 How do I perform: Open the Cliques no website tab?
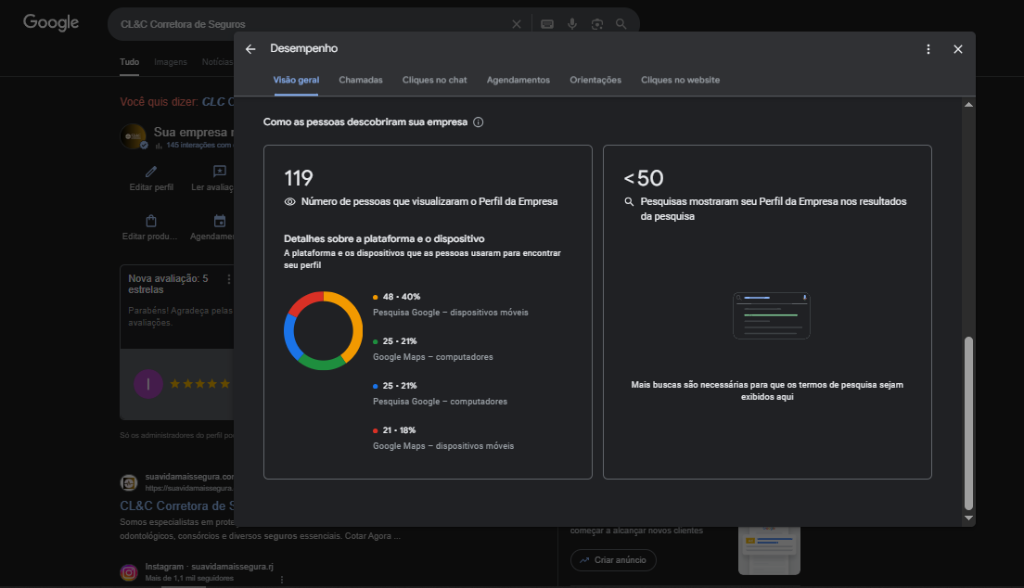[680, 80]
